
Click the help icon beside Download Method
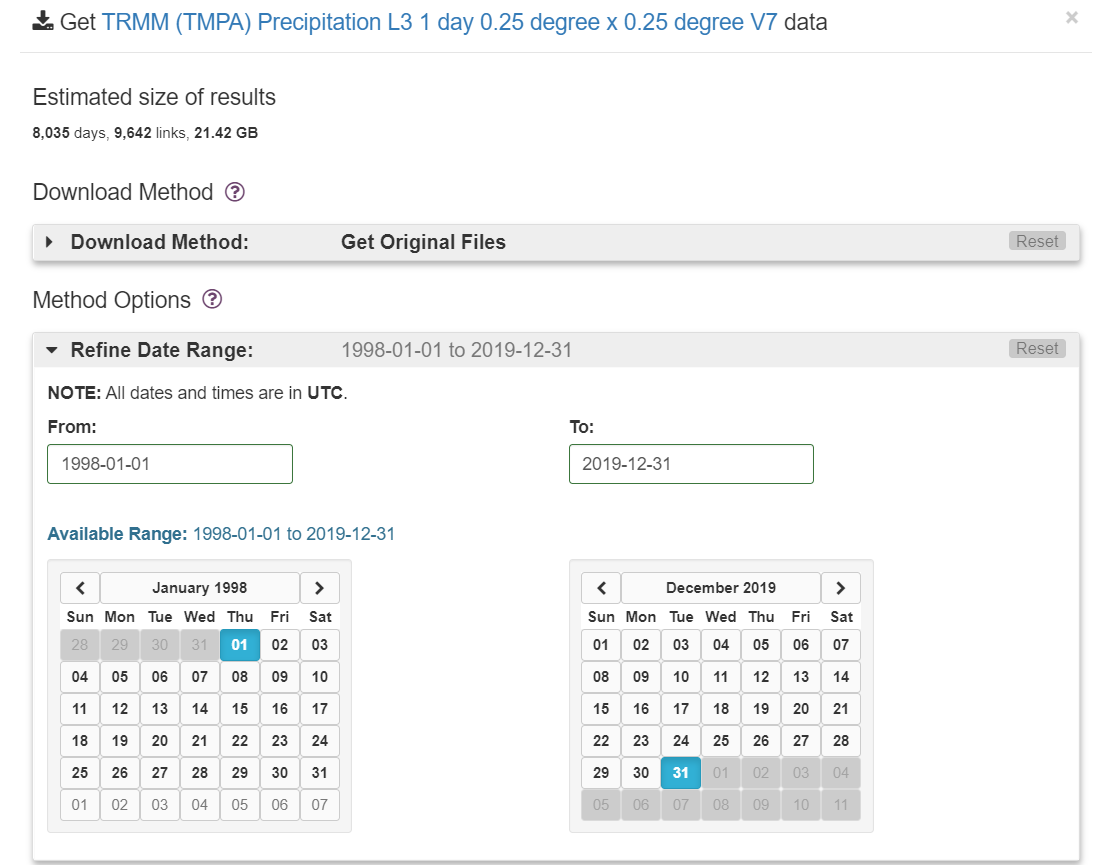click(x=235, y=192)
